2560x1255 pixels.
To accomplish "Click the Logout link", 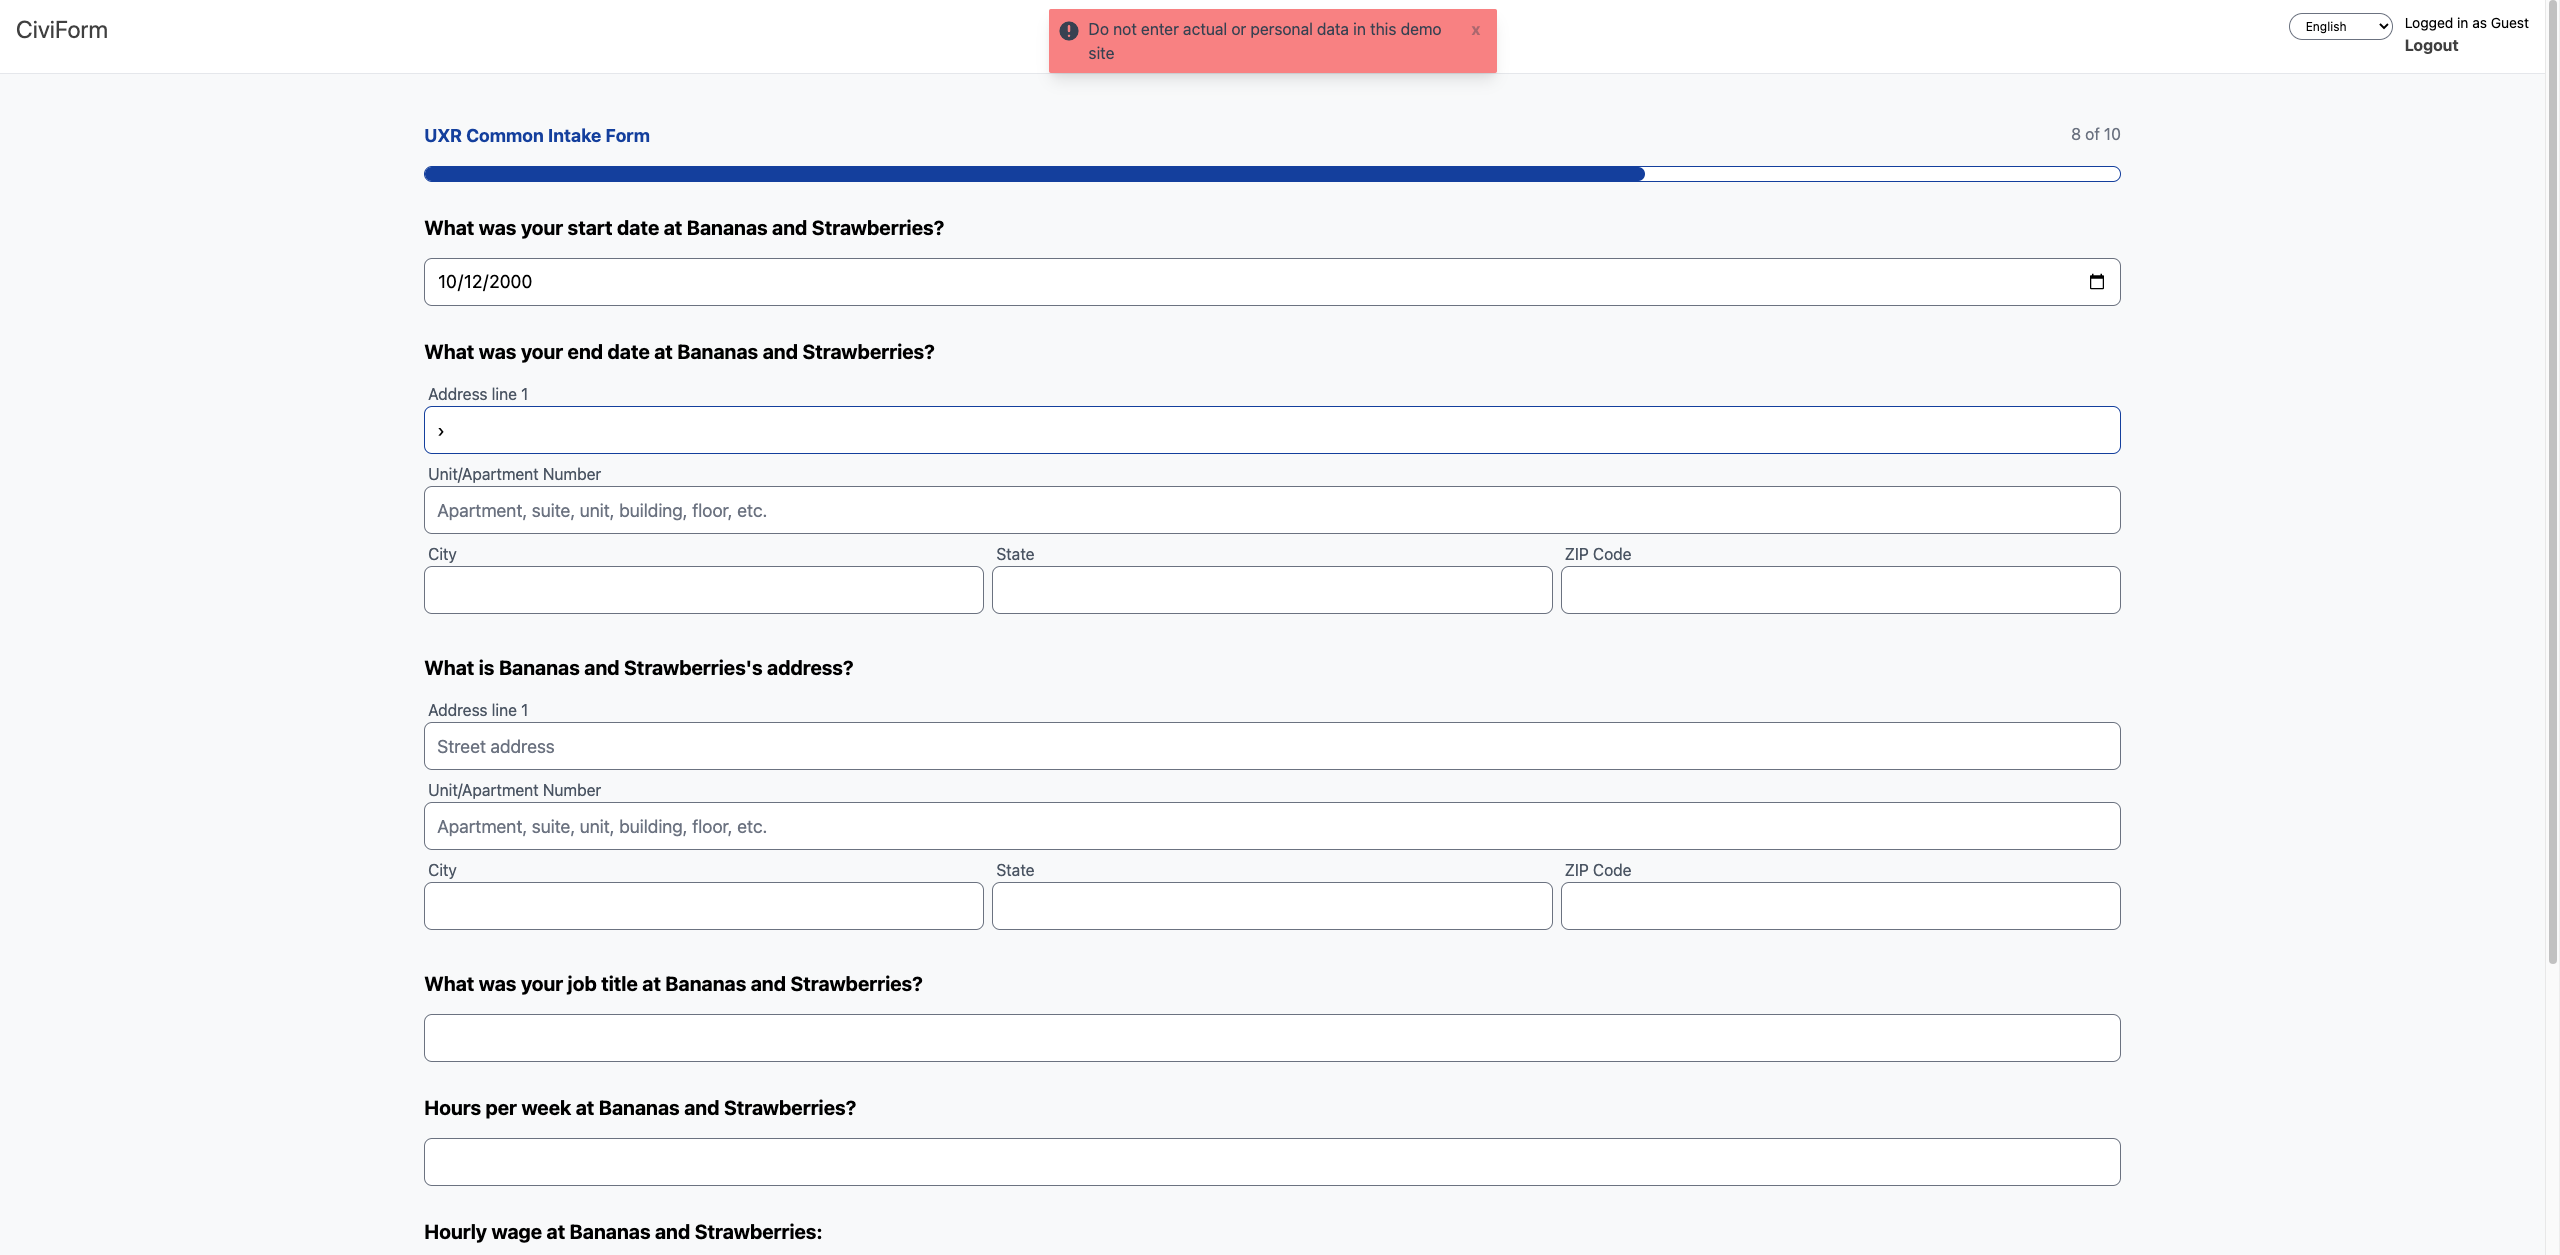I will 2430,45.
